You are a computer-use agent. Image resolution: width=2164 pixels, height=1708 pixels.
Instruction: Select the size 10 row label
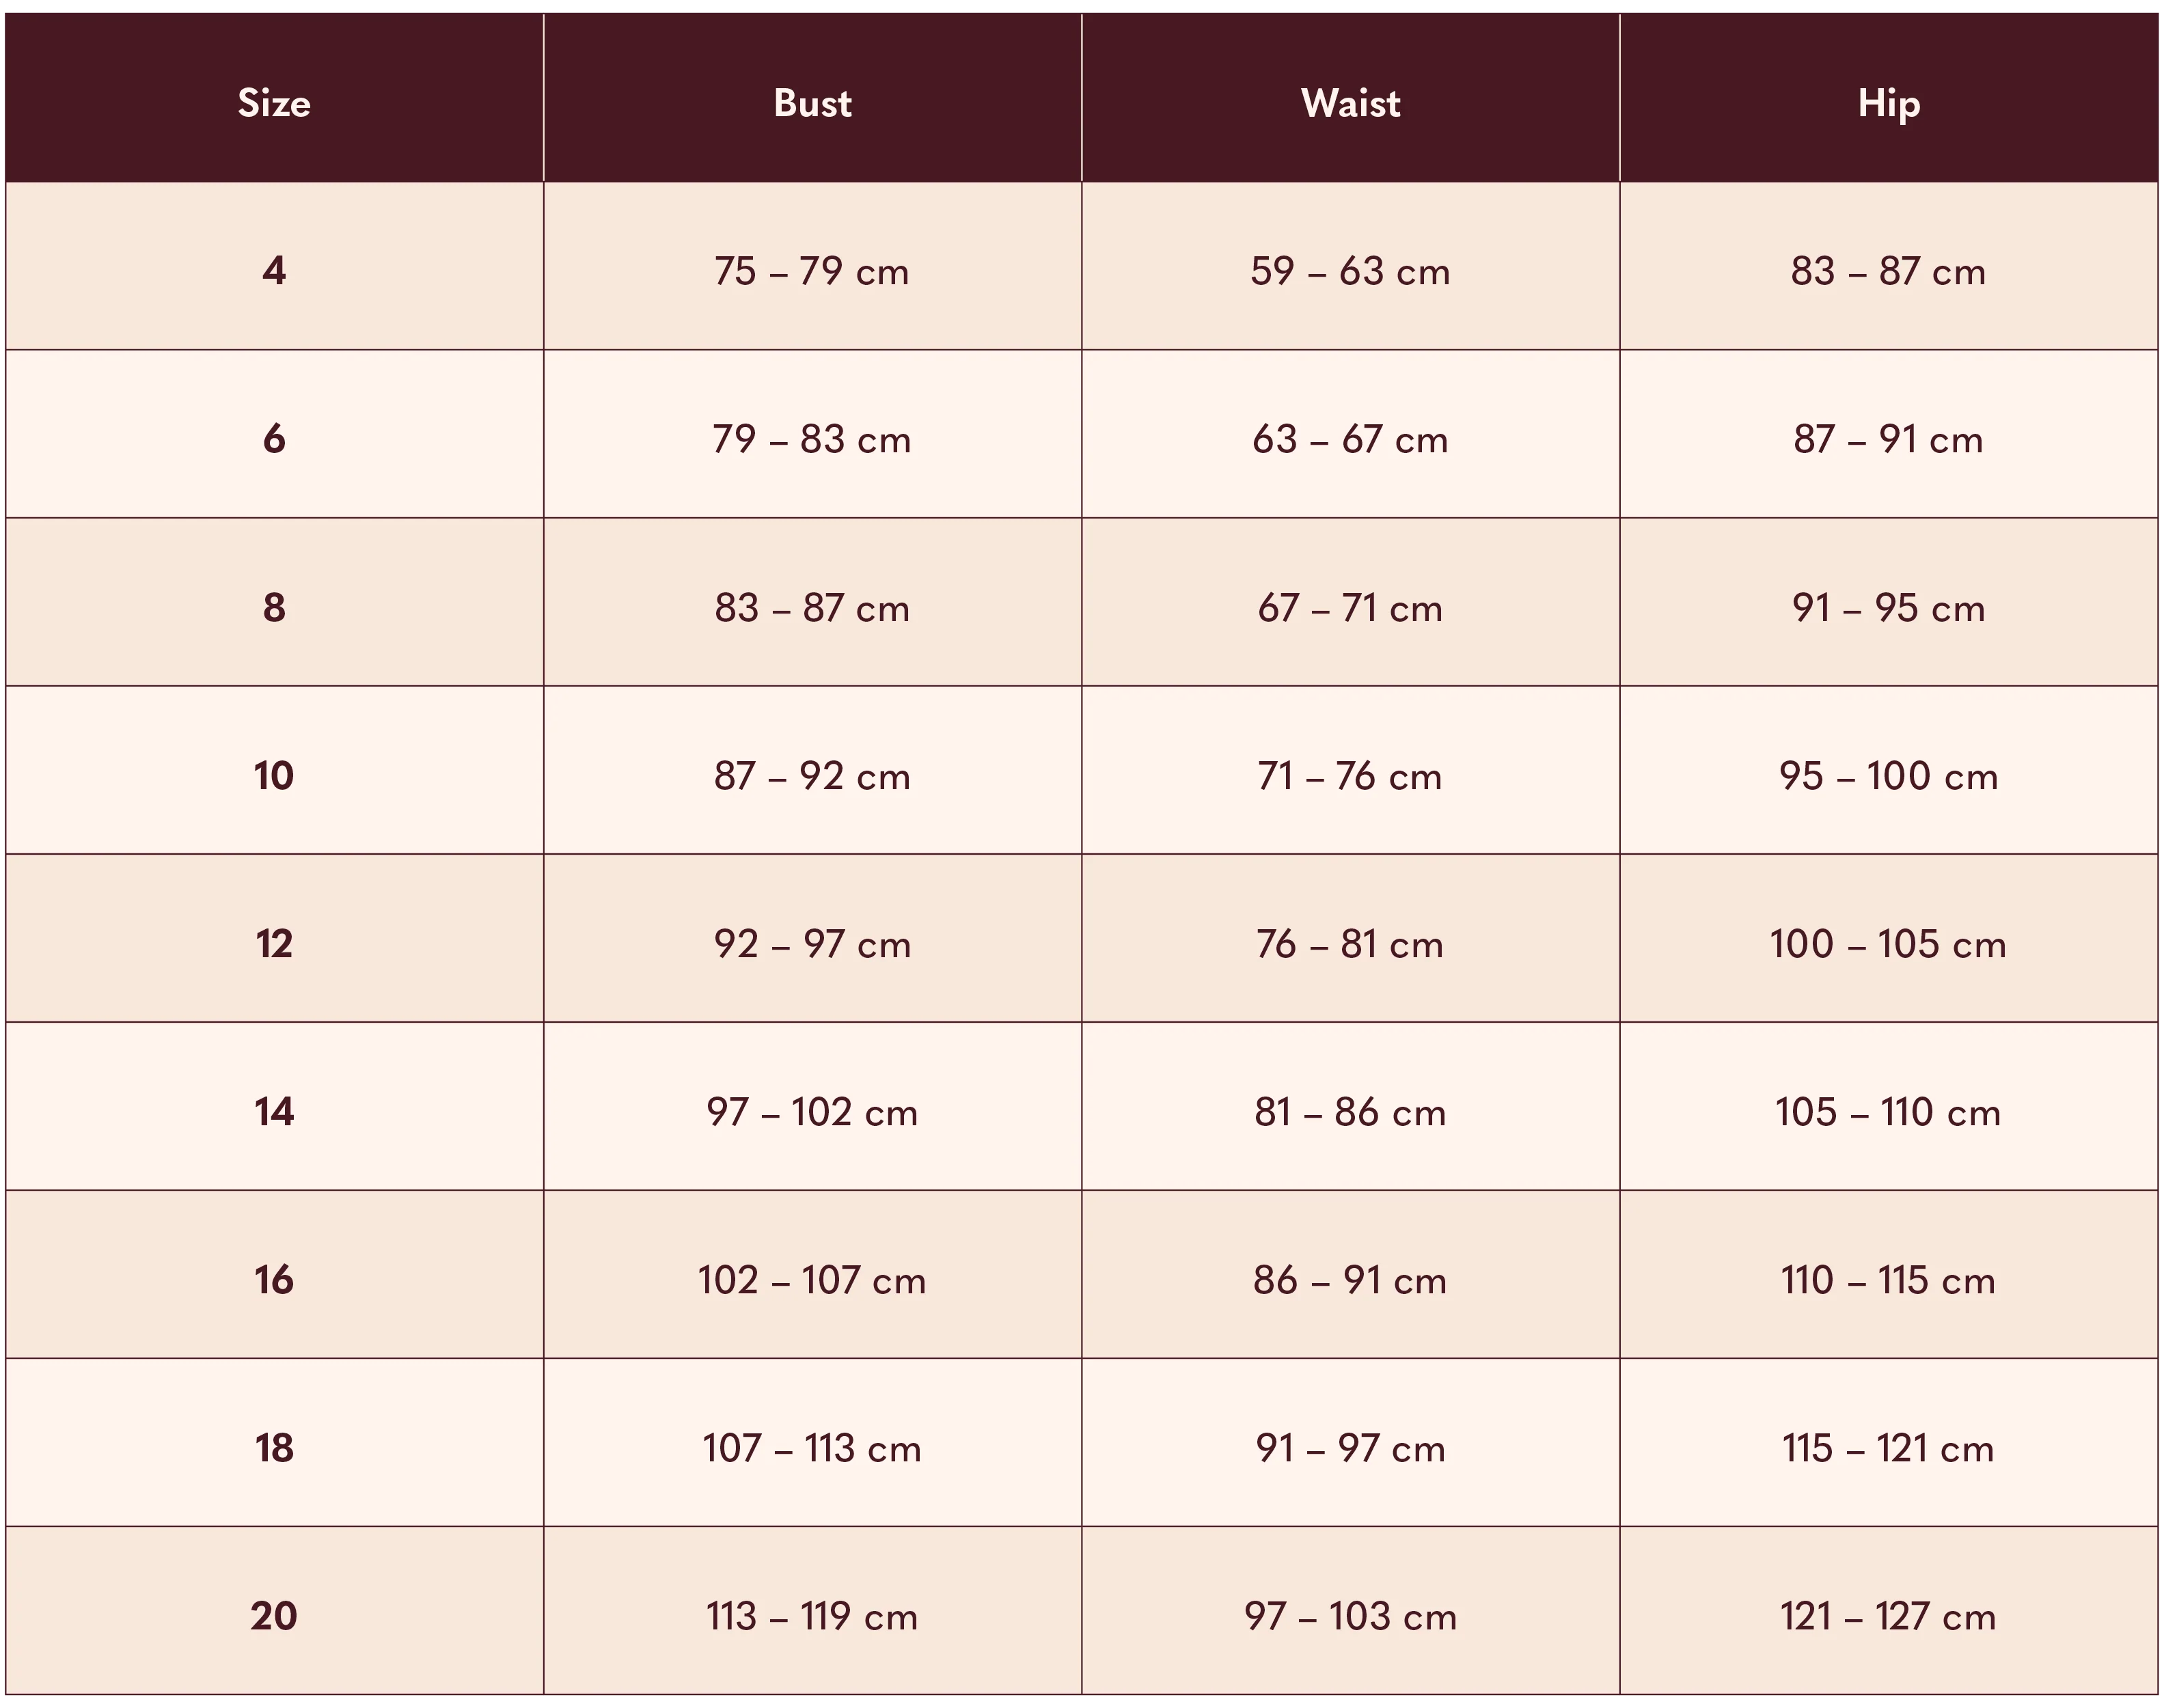coord(274,776)
